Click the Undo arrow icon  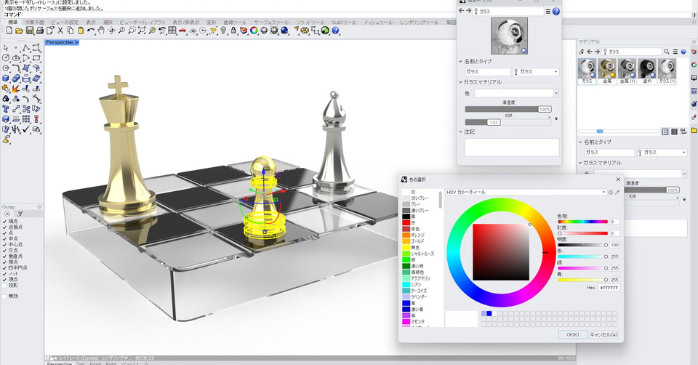tap(91, 31)
